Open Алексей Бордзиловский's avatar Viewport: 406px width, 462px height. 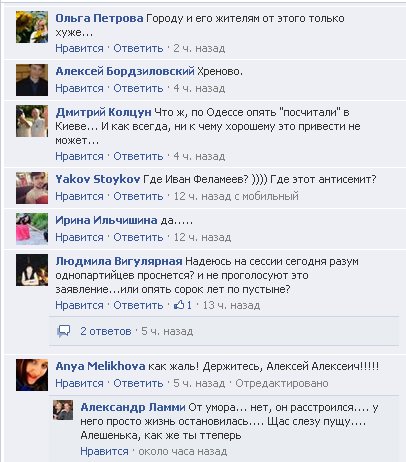click(x=32, y=80)
